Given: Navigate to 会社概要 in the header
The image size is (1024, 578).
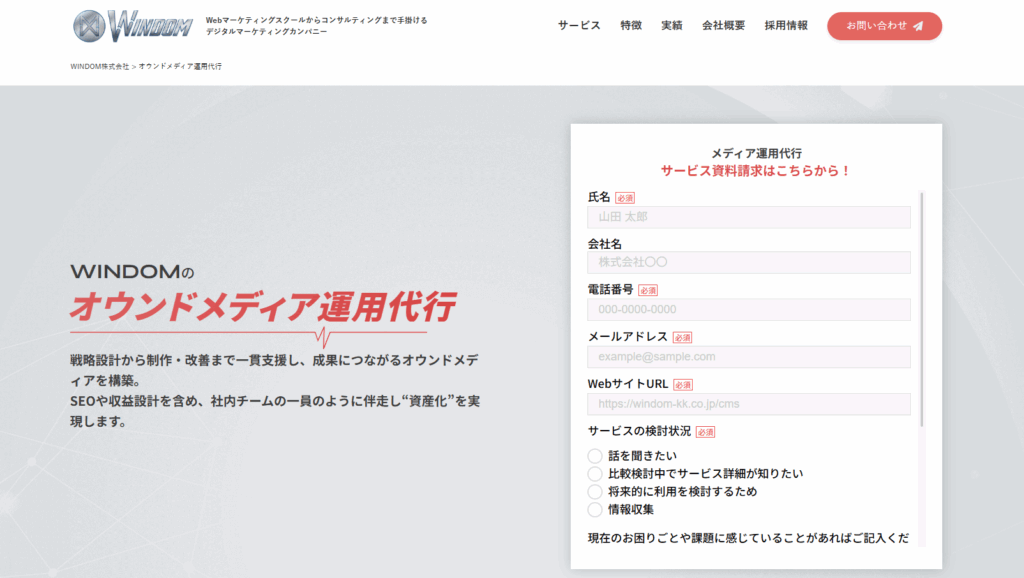Looking at the screenshot, I should click(723, 26).
